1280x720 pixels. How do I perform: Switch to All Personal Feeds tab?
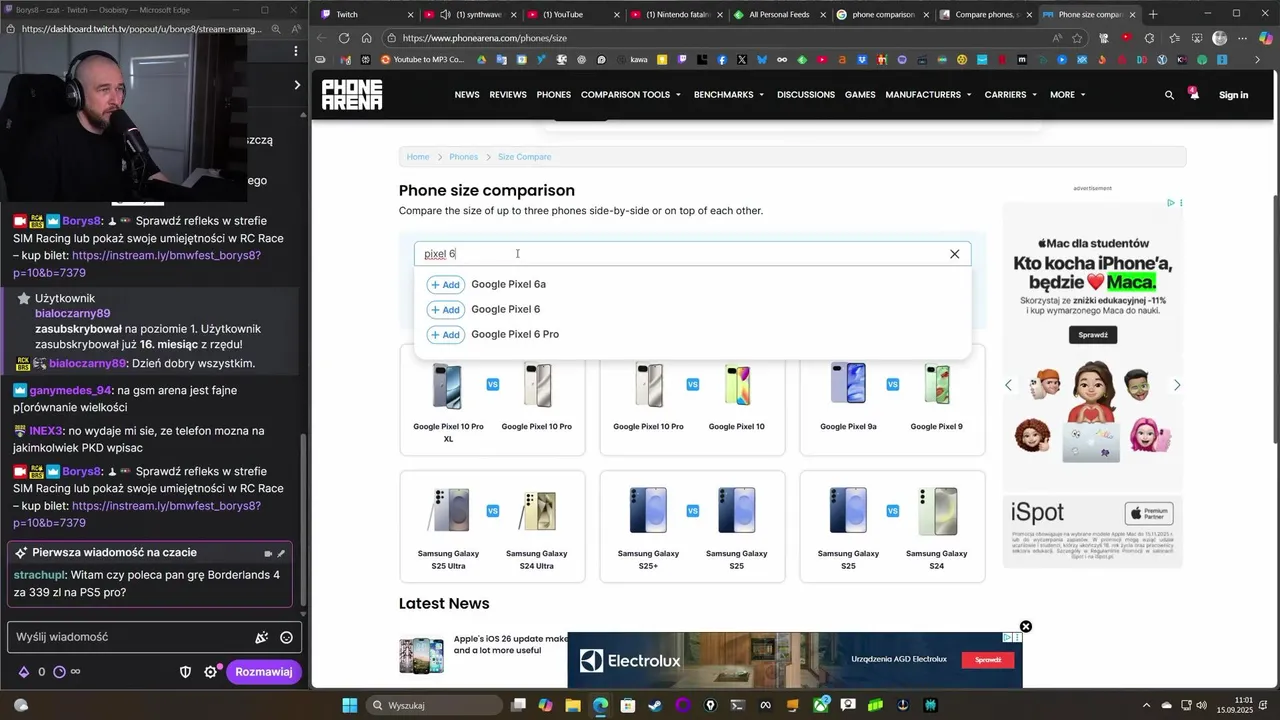click(779, 15)
